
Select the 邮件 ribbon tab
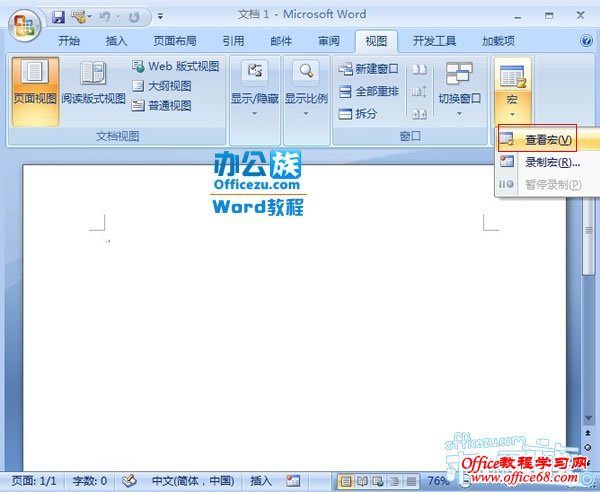tap(281, 41)
